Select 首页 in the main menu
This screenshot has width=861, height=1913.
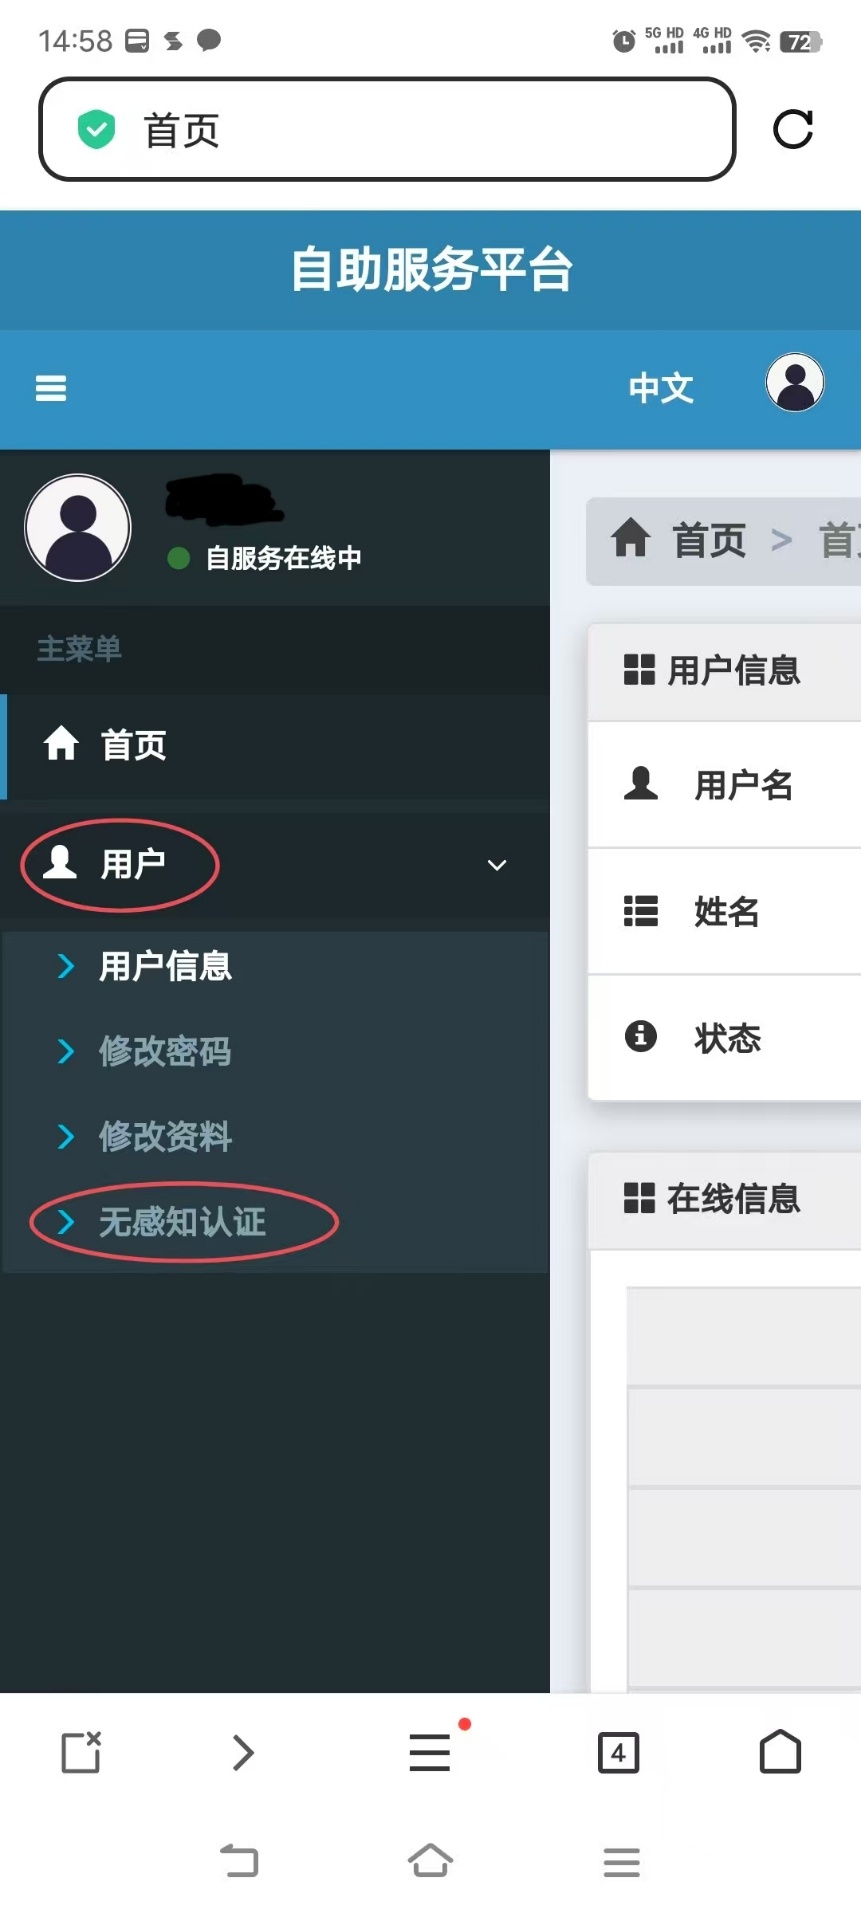(275, 745)
